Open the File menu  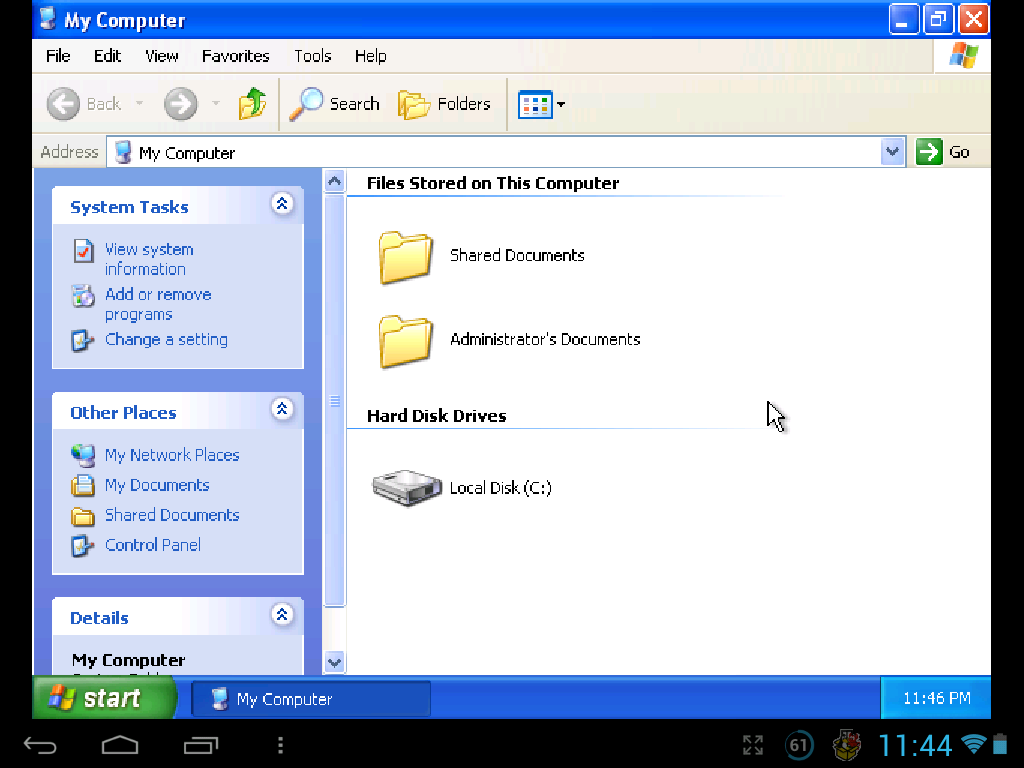(x=58, y=56)
